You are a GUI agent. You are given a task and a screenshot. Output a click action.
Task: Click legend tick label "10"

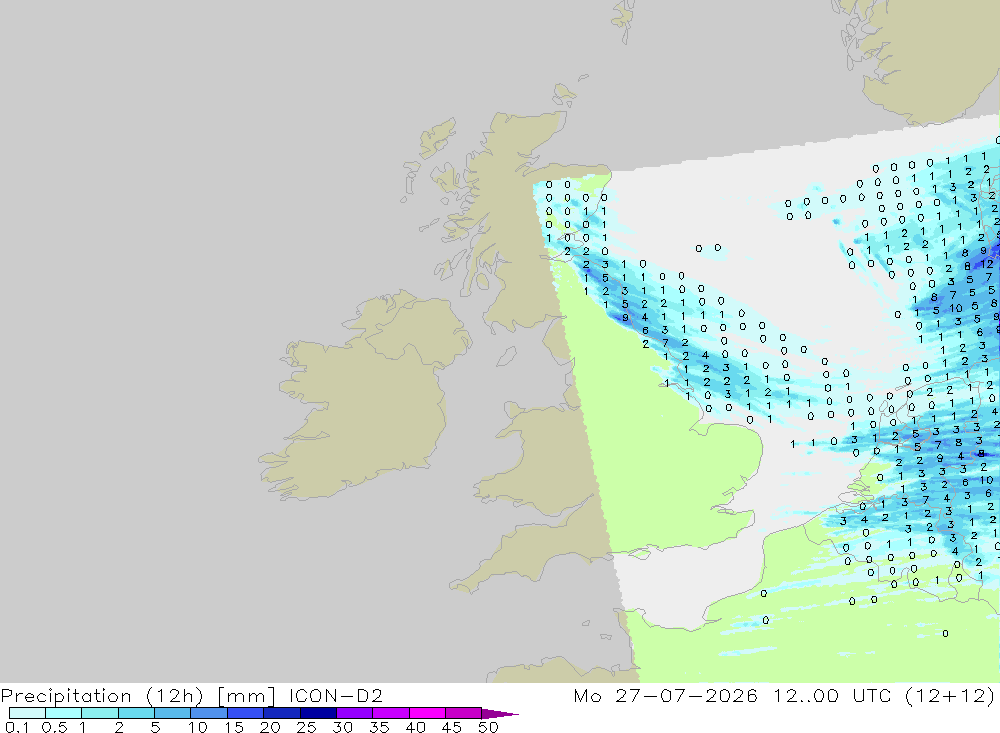198,727
